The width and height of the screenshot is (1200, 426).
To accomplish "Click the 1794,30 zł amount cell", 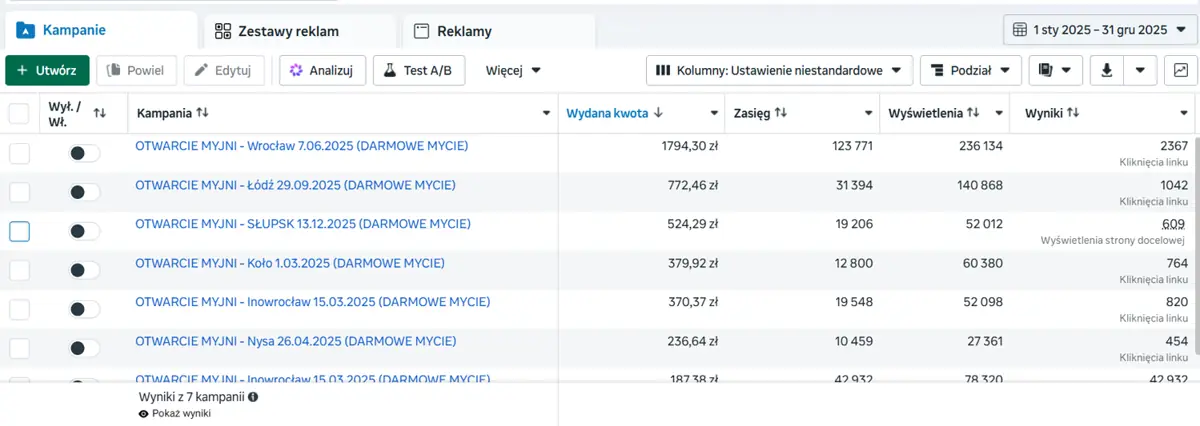I will point(690,146).
